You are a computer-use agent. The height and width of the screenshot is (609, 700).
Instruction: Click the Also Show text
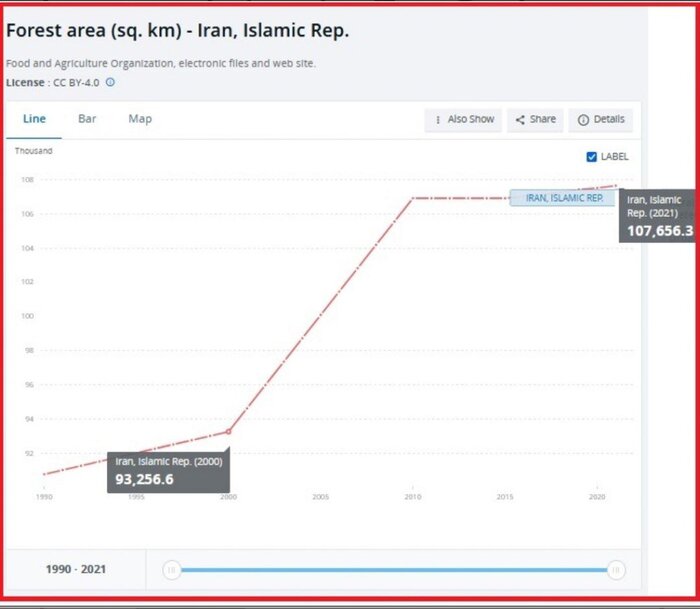[x=470, y=120]
